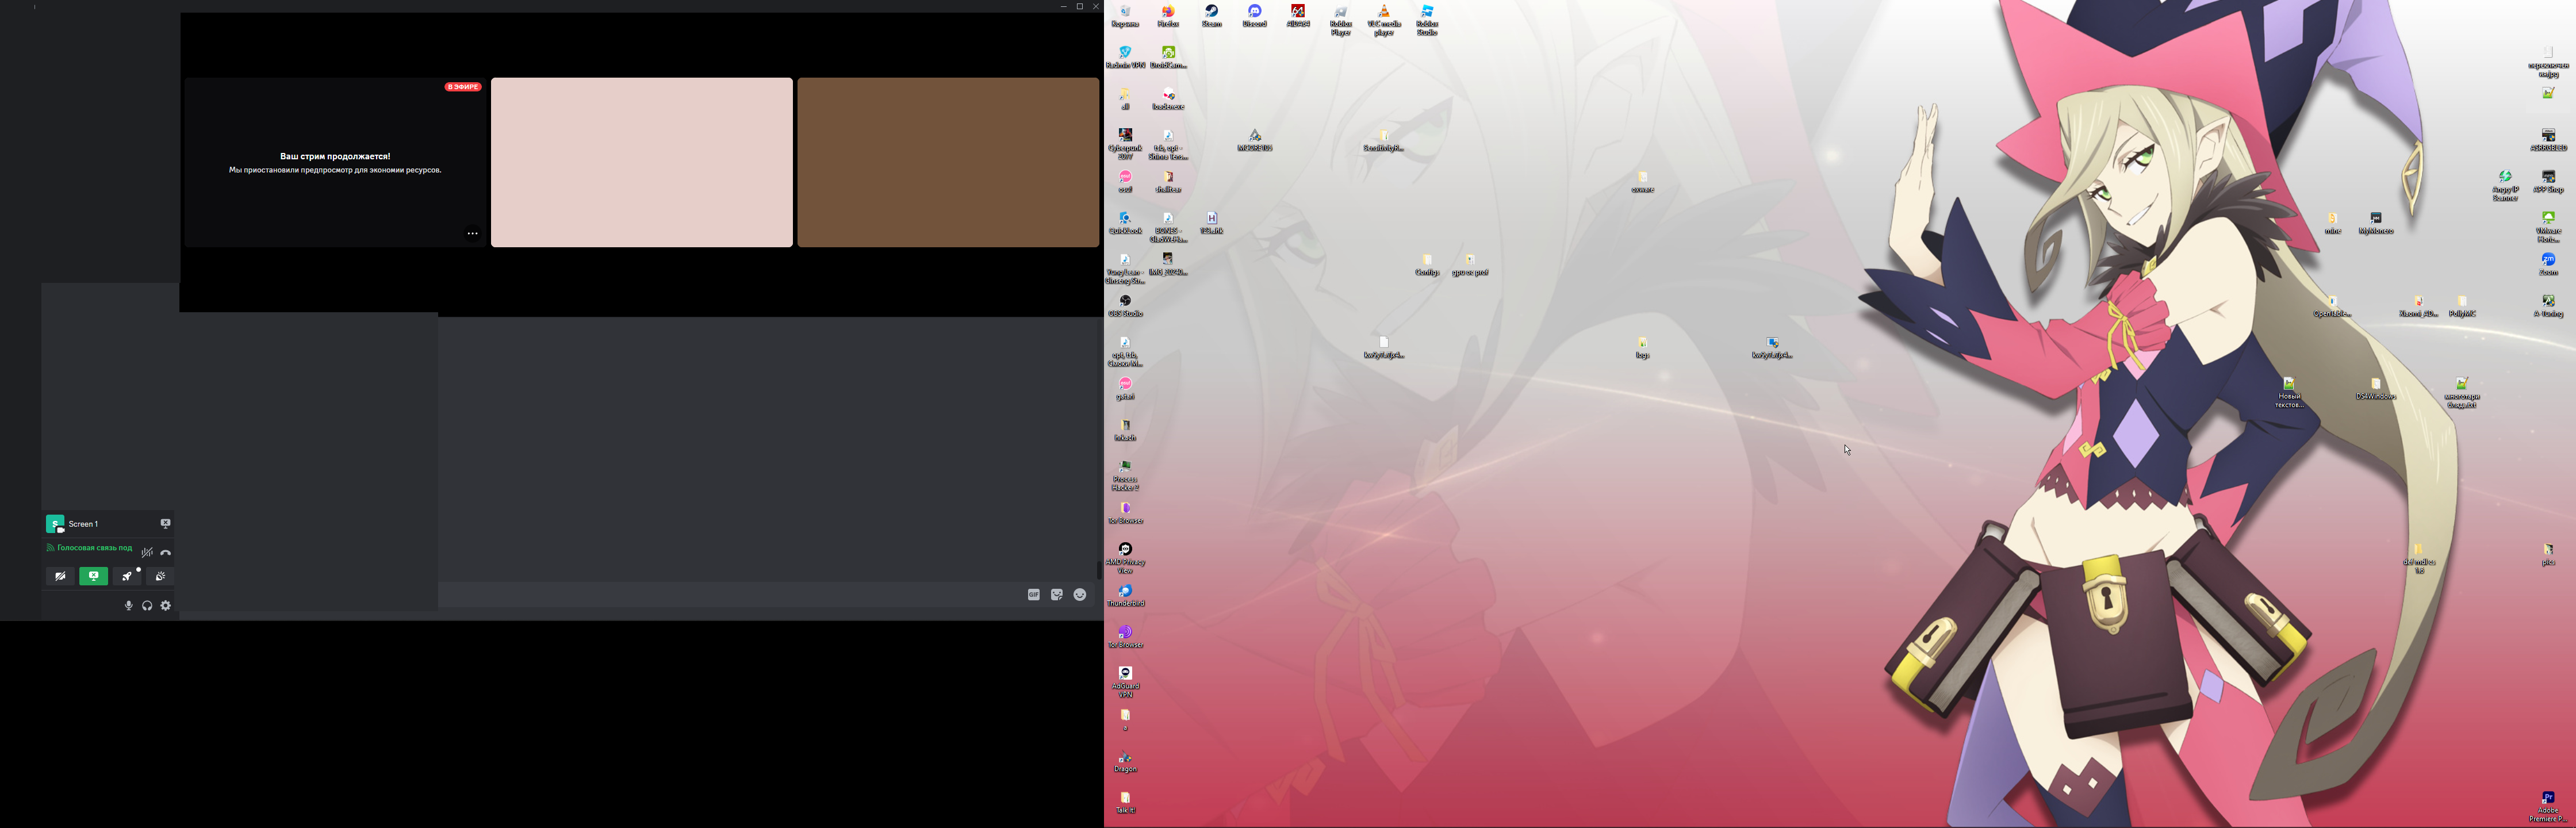Screen dimensions: 2576x828
Task: Open the emoji picker icon
Action: (1080, 594)
